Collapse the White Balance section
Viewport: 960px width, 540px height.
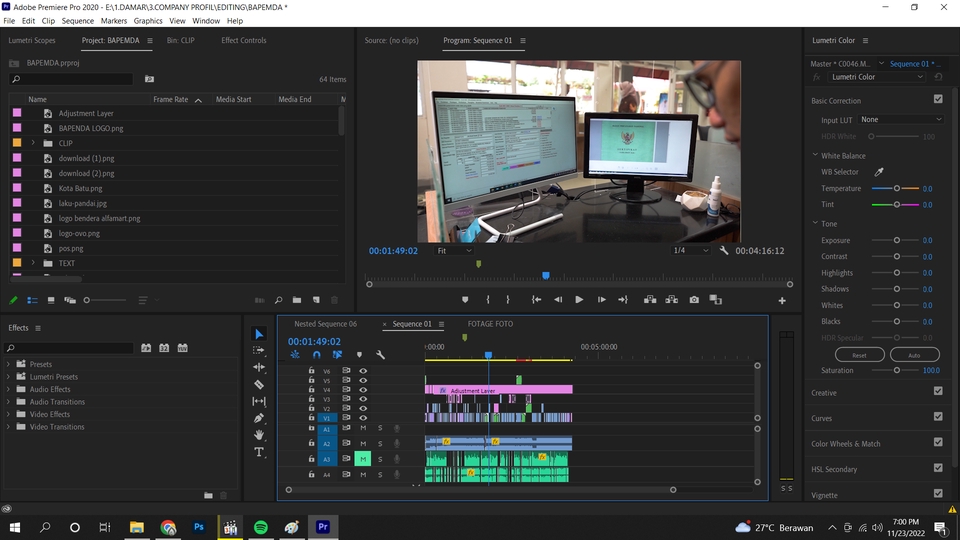point(815,156)
